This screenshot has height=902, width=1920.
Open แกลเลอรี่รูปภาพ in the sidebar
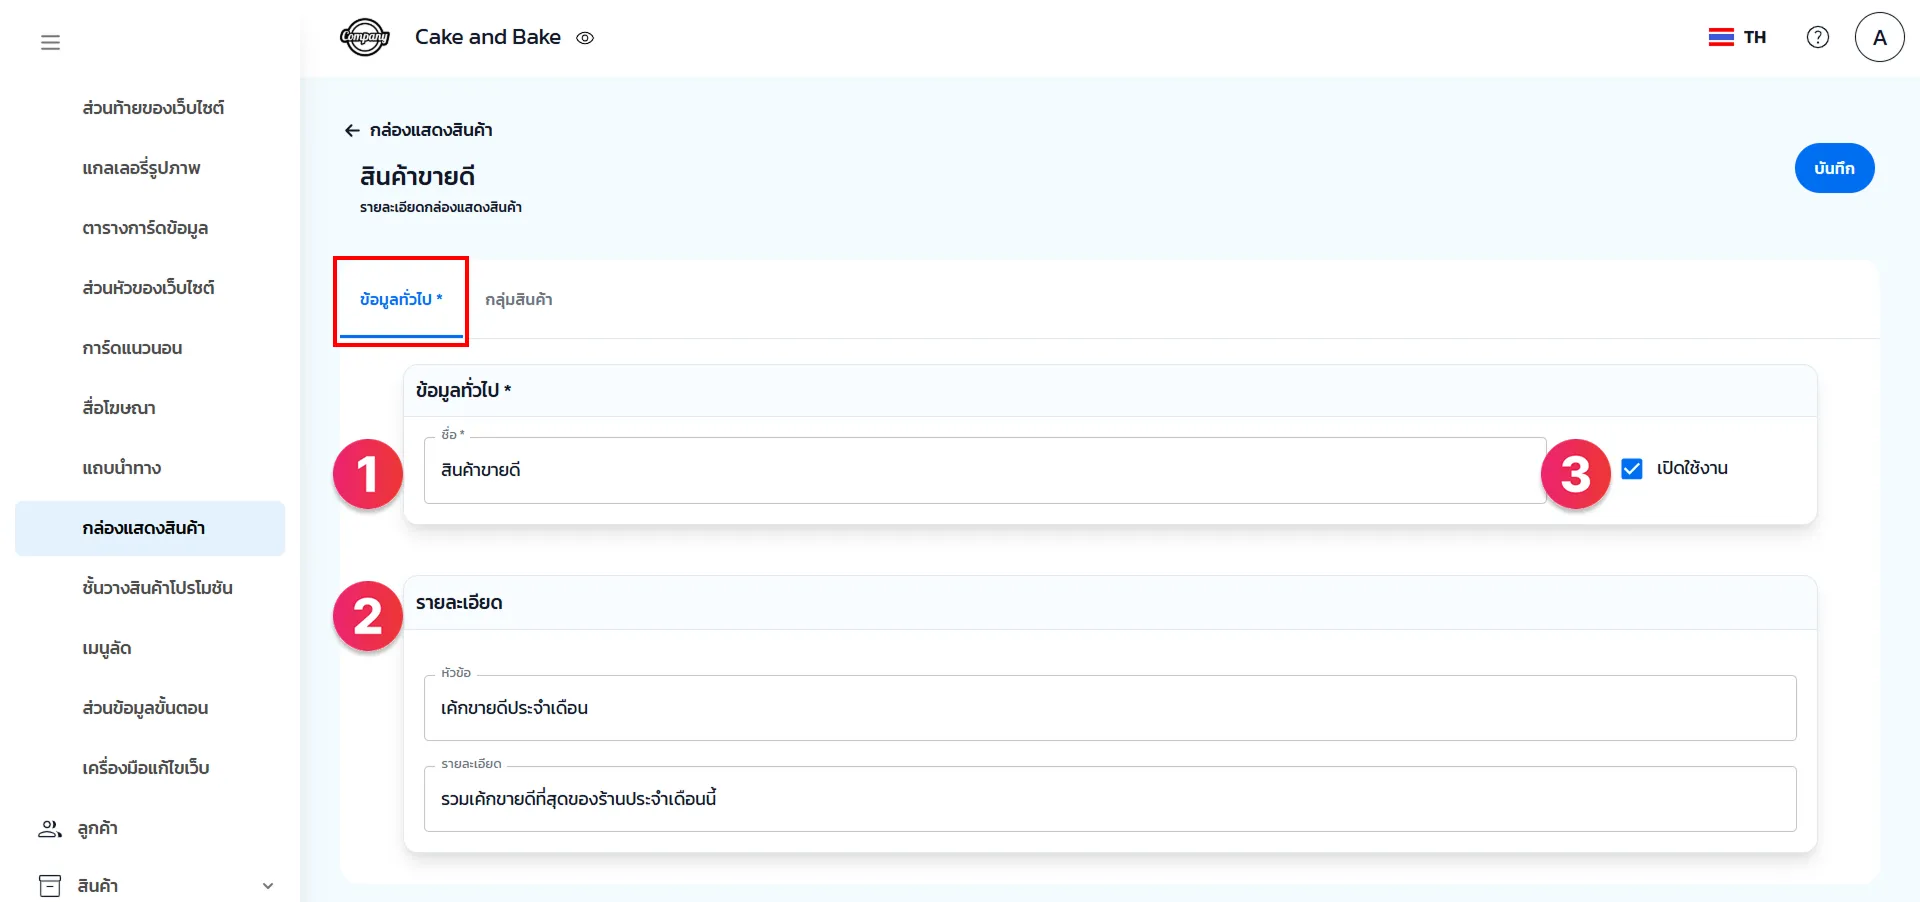(141, 168)
